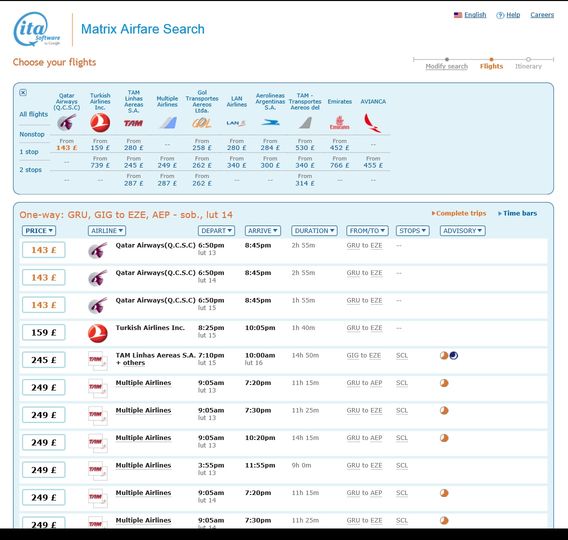Select the 159 £ Turkish Airlines fare
Viewport: 568px width, 540px height.
coord(44,332)
